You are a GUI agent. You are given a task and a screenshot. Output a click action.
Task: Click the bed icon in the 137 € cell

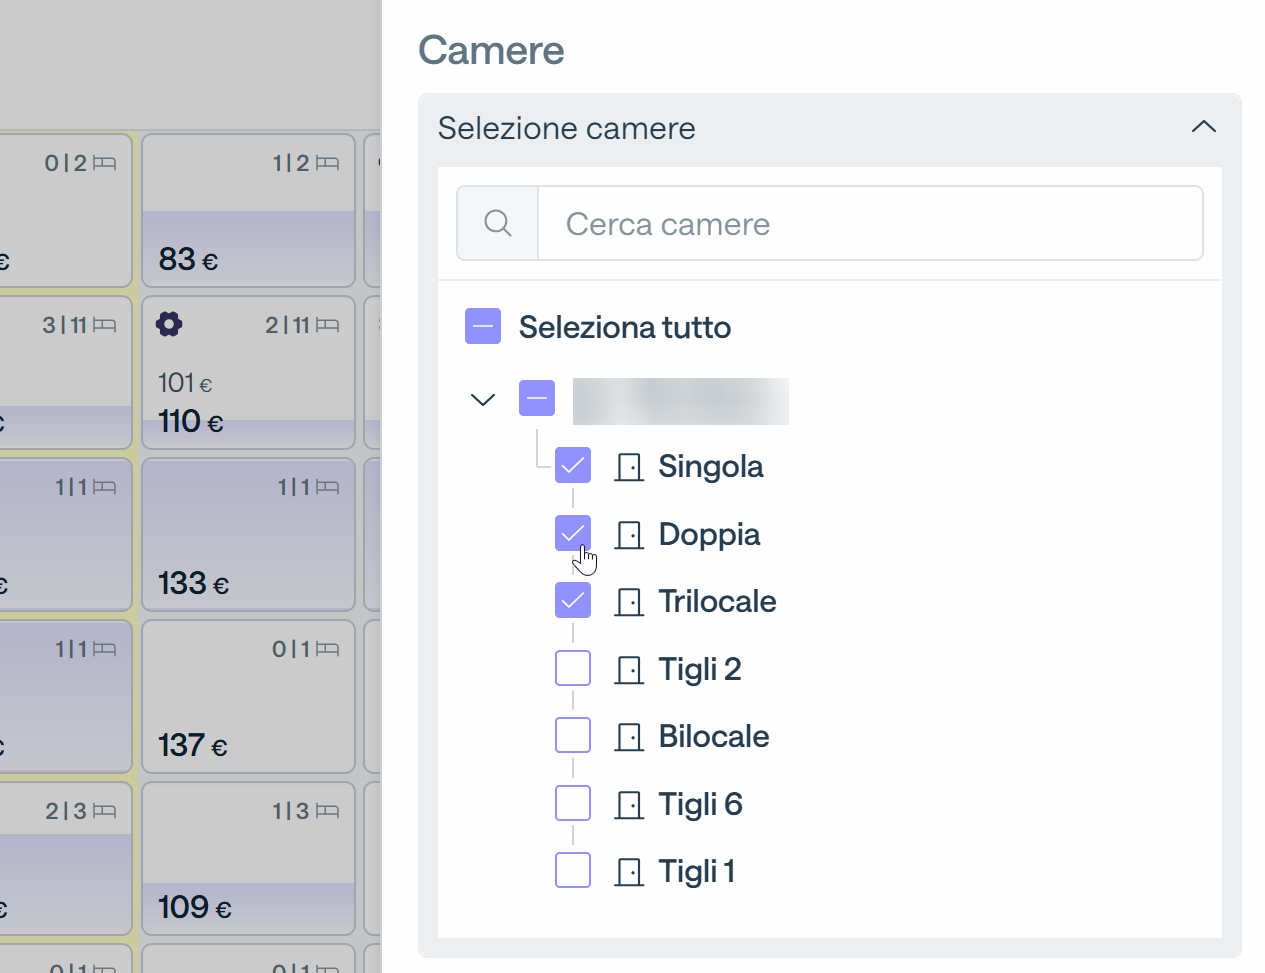tap(328, 649)
